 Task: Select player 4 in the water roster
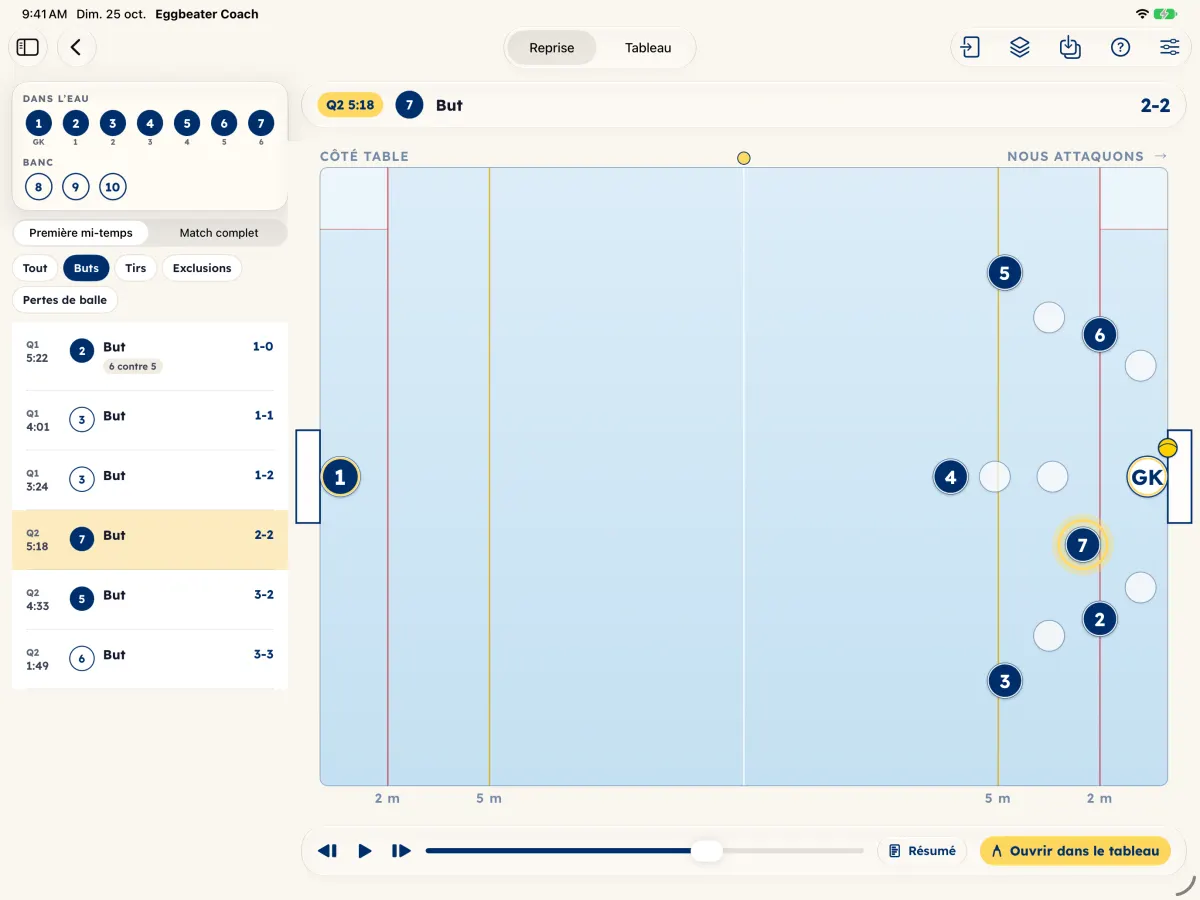coord(149,124)
